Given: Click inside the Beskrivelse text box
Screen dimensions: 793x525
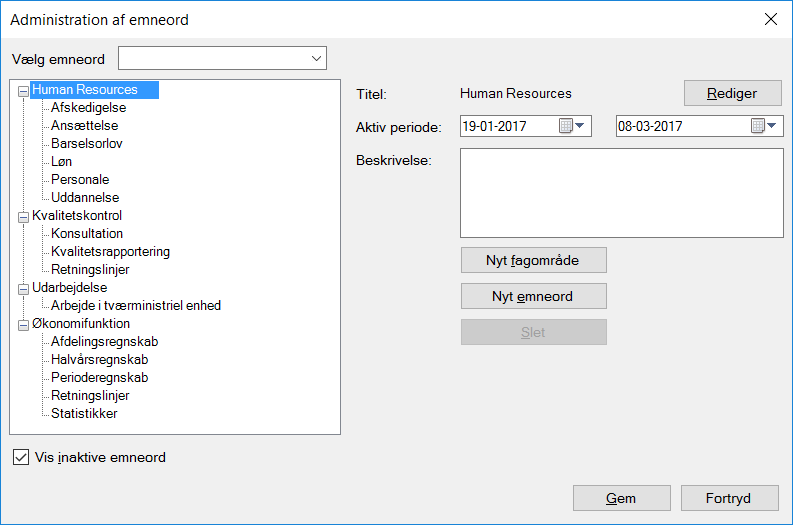Looking at the screenshot, I should [620, 192].
